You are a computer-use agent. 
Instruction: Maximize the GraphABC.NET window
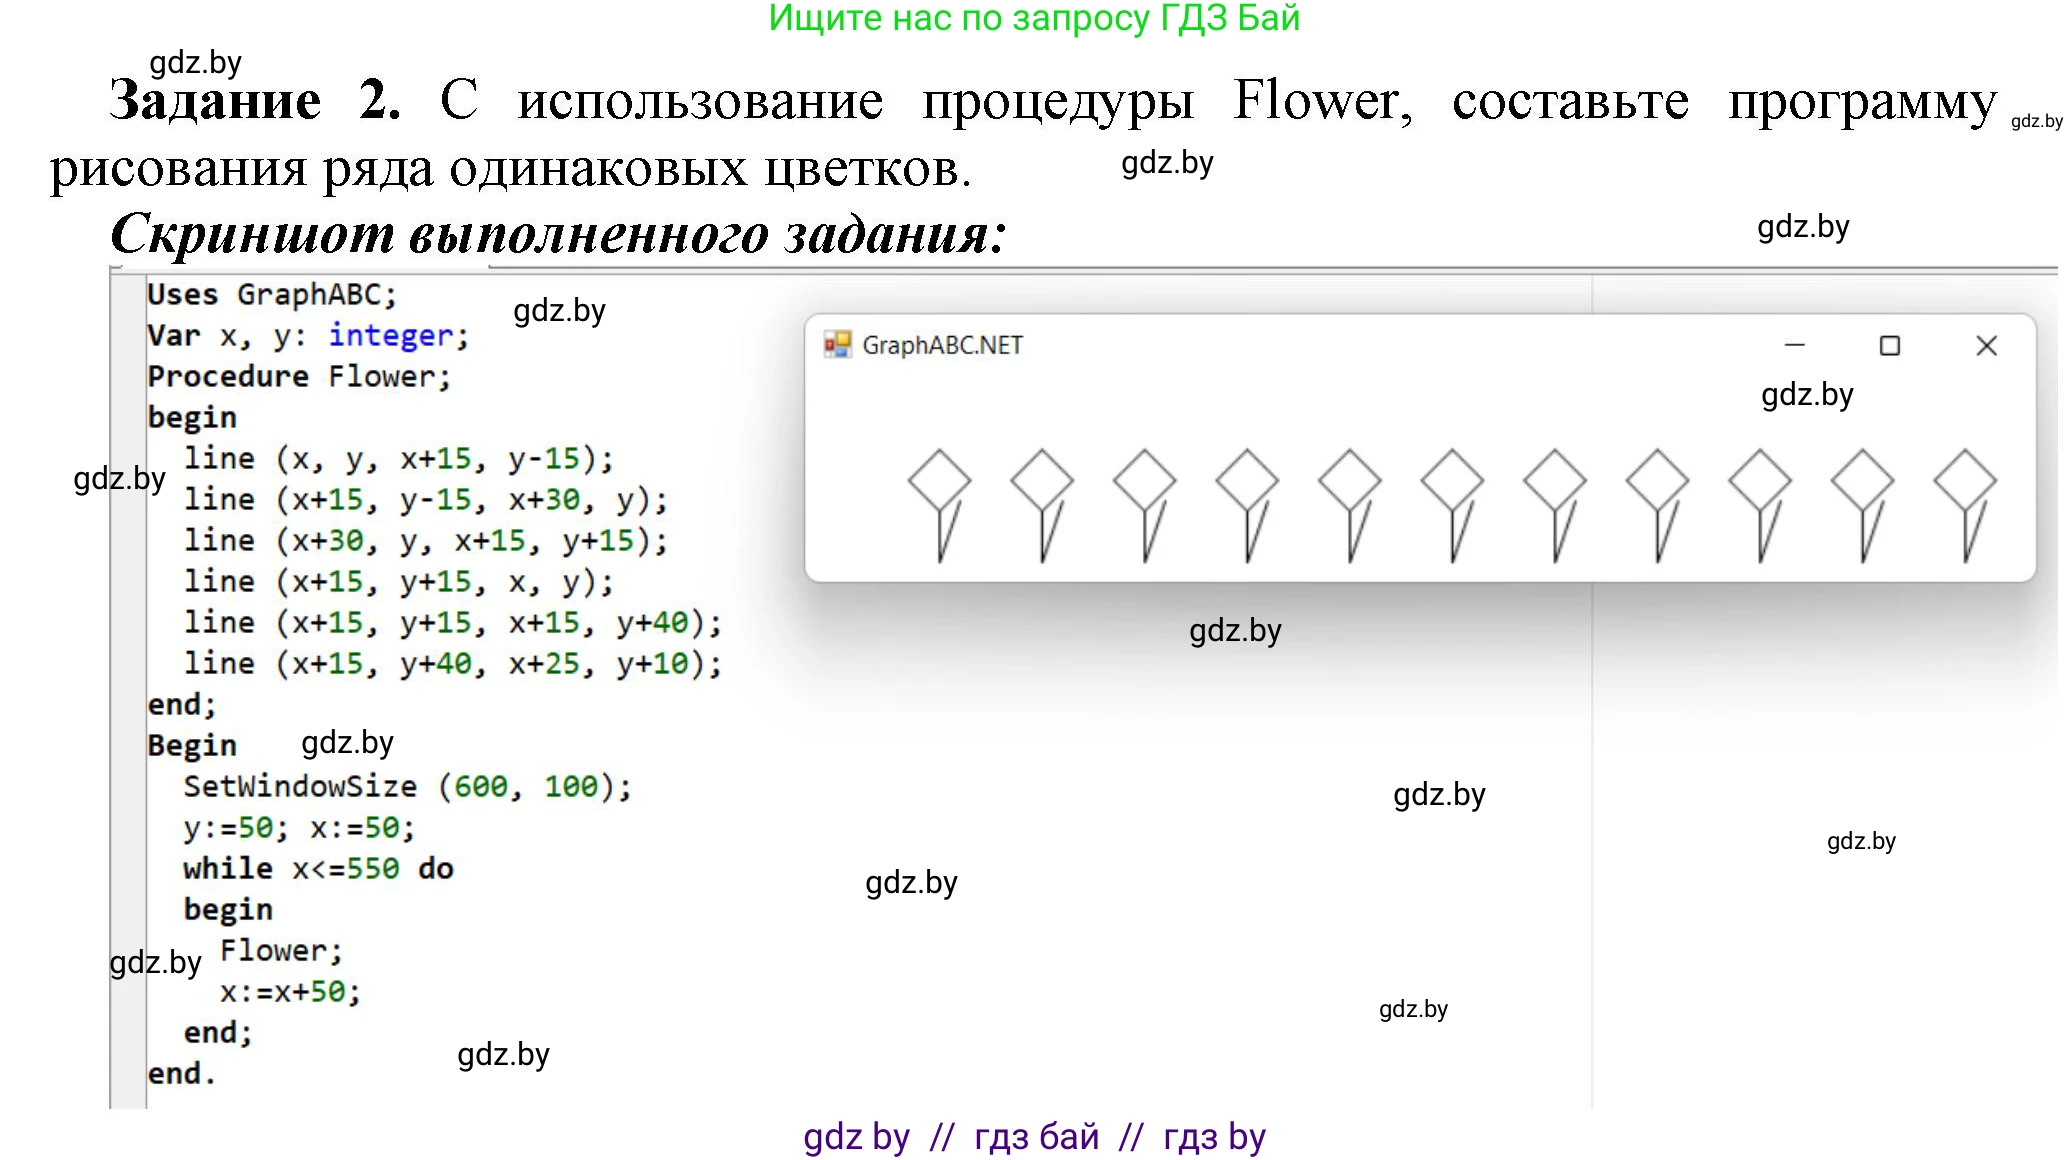(1889, 345)
